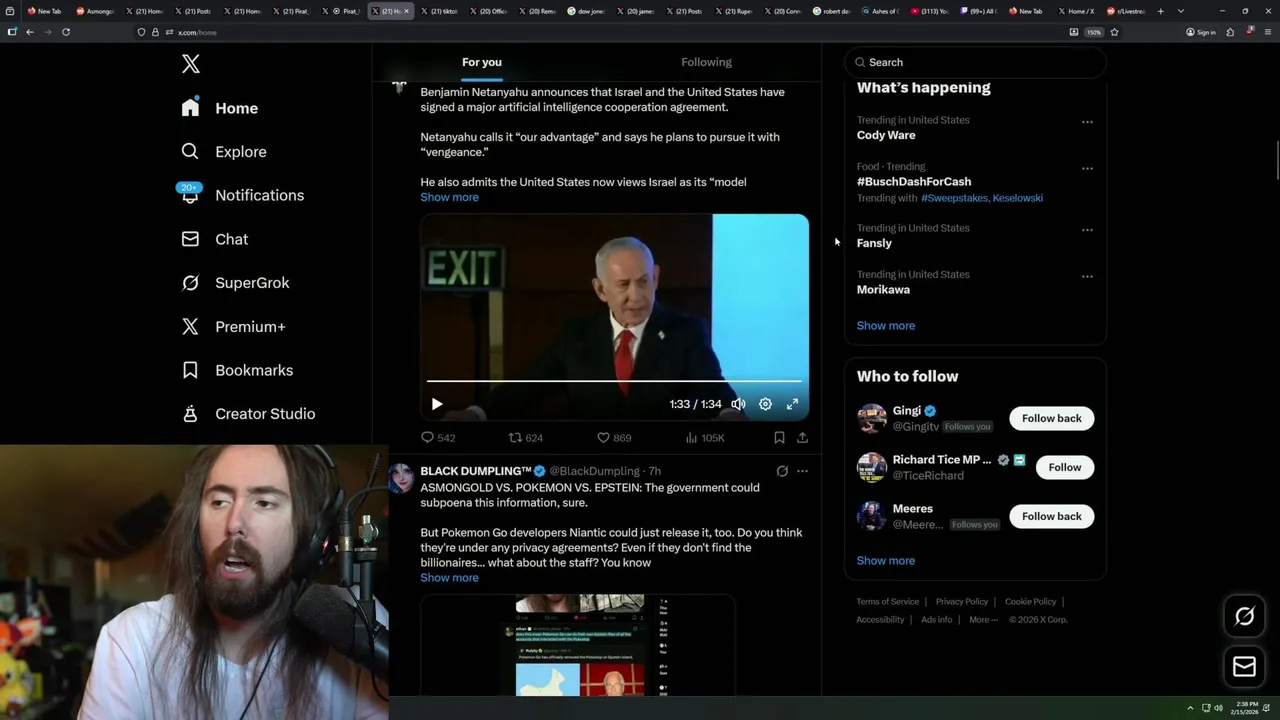The width and height of the screenshot is (1280, 720).
Task: Open #Sweepstakes, Keselowski trending link
Action: pos(982,198)
